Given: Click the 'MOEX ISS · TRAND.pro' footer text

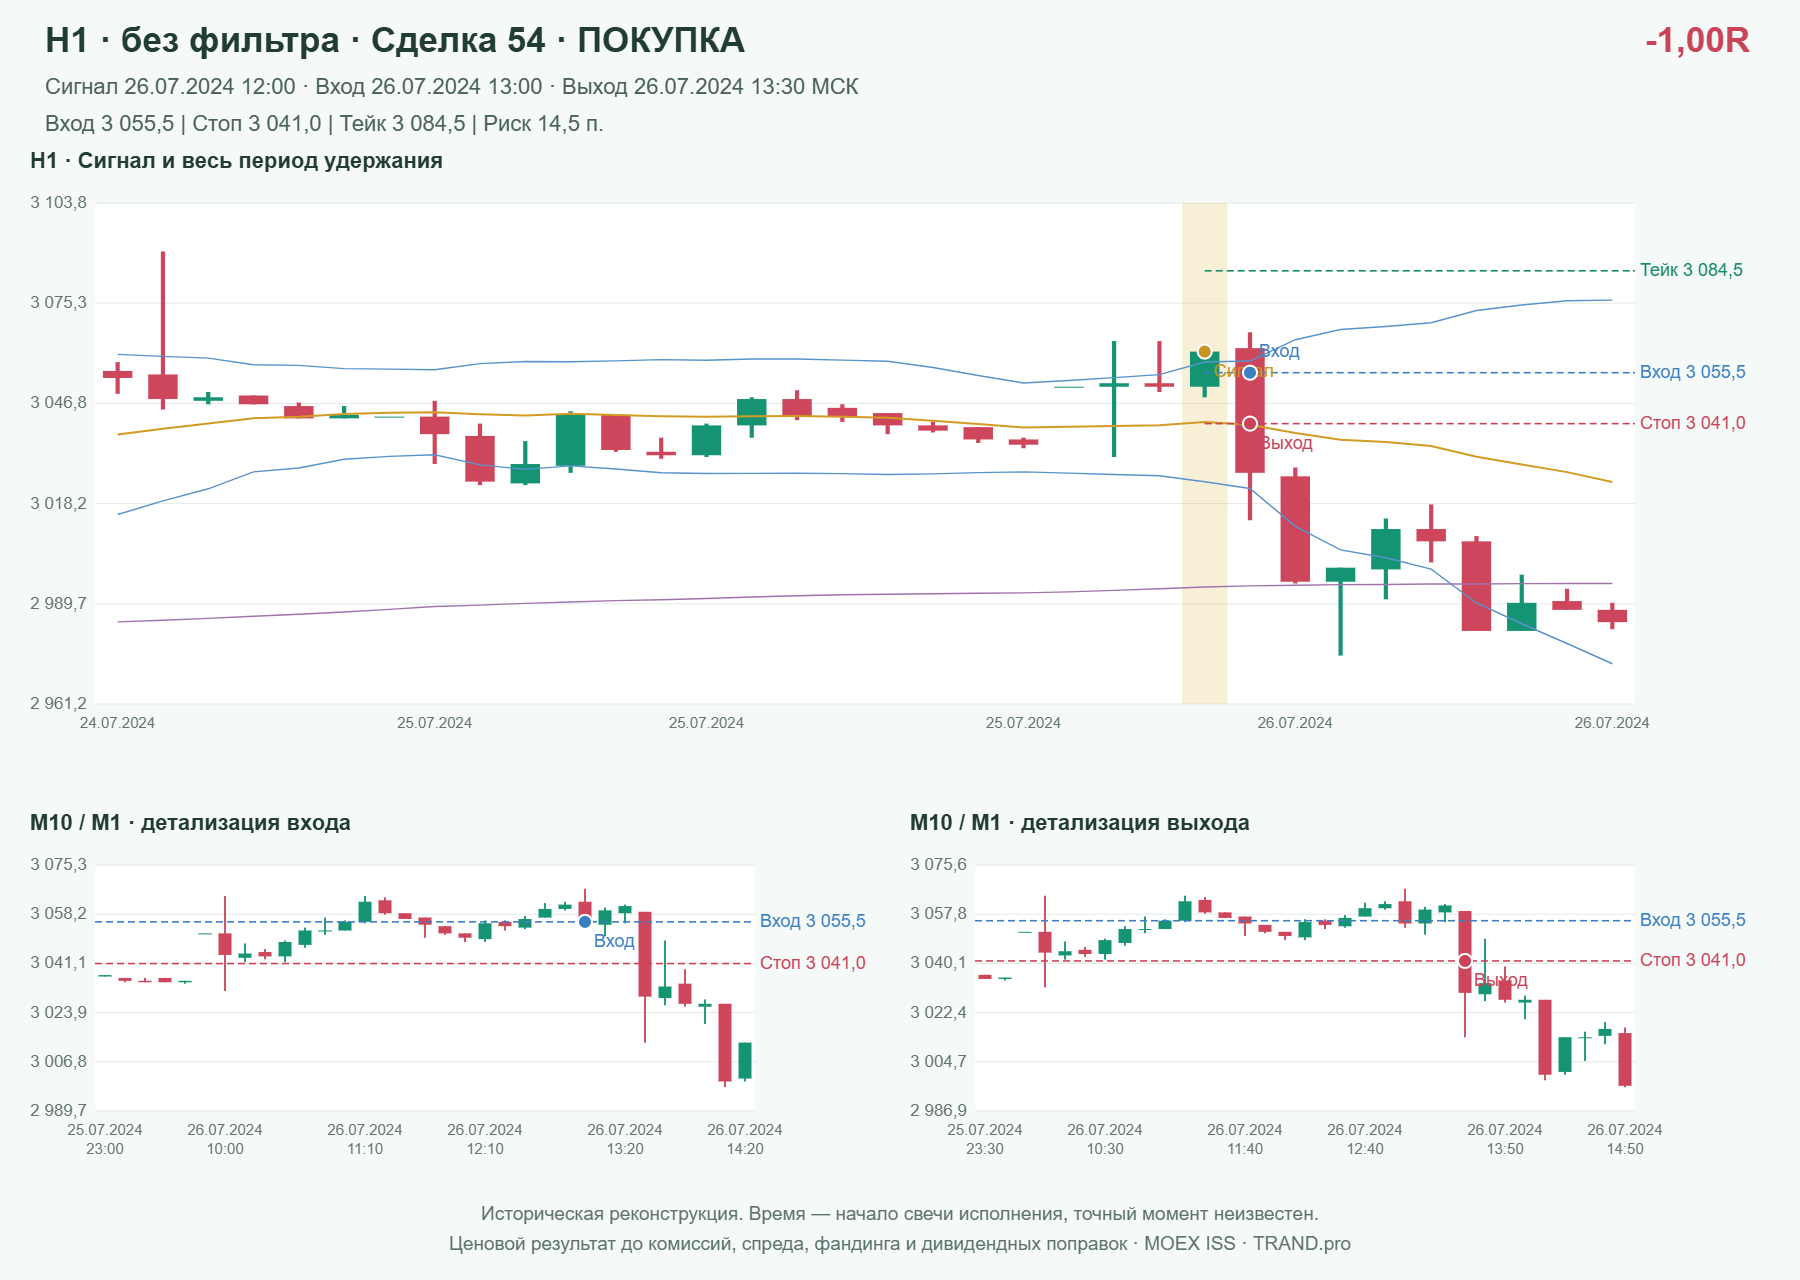Looking at the screenshot, I should click(1247, 1244).
